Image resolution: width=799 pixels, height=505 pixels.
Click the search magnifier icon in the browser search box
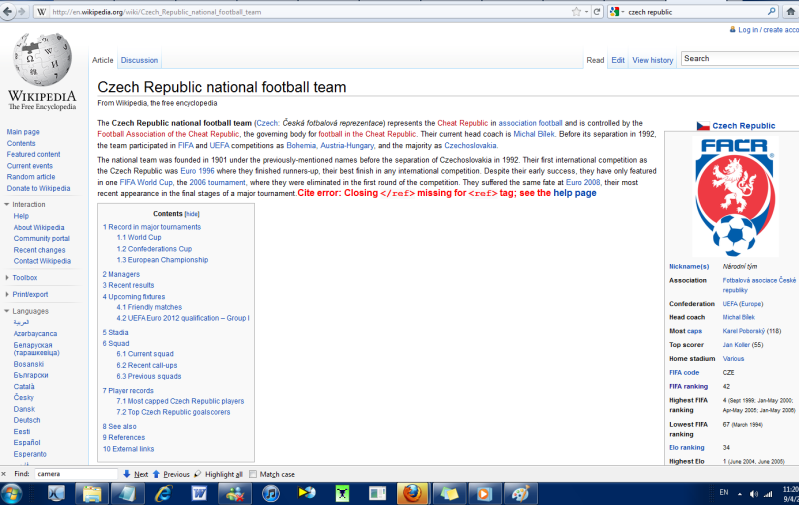[771, 12]
